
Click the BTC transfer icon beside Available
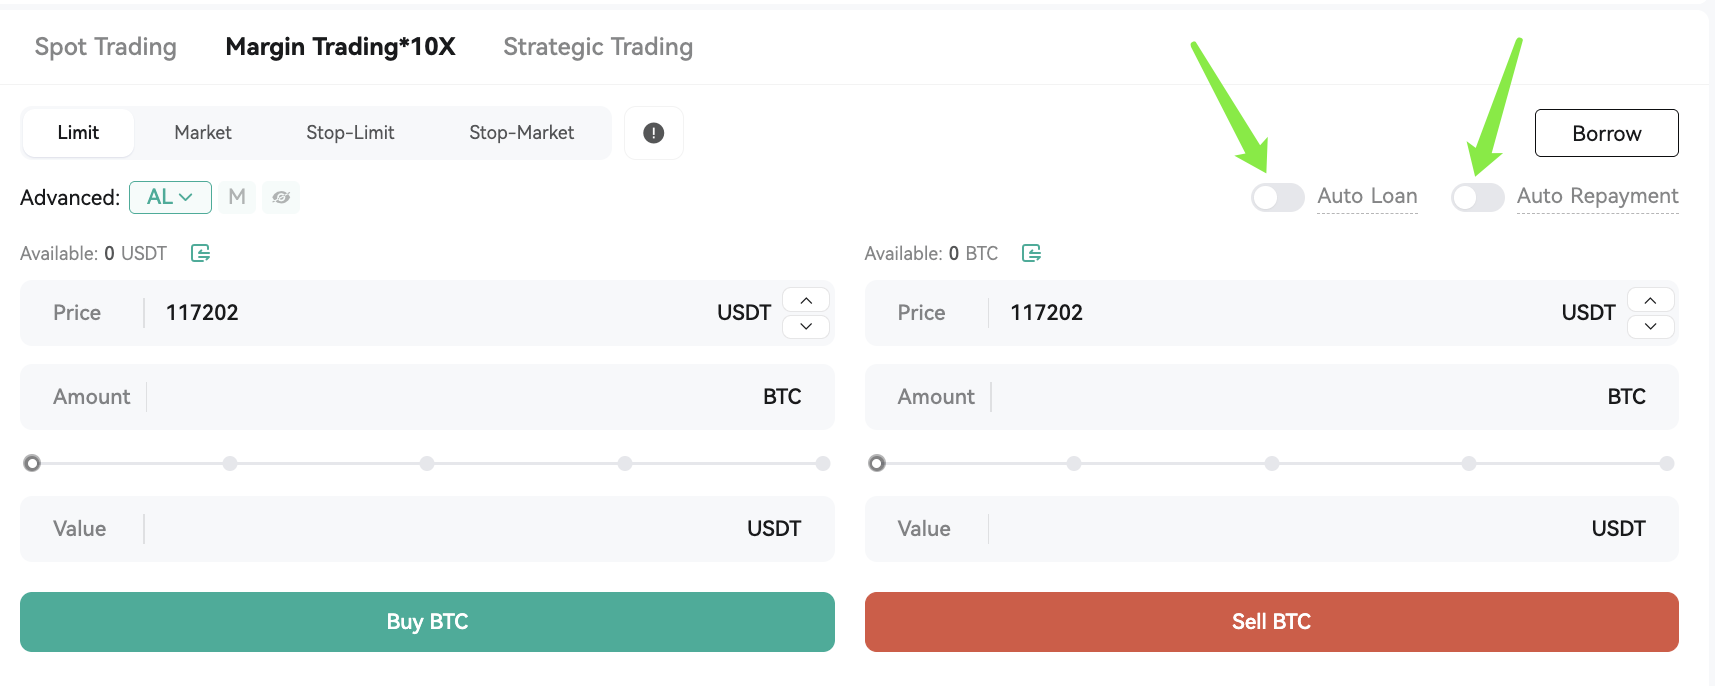pos(1032,253)
